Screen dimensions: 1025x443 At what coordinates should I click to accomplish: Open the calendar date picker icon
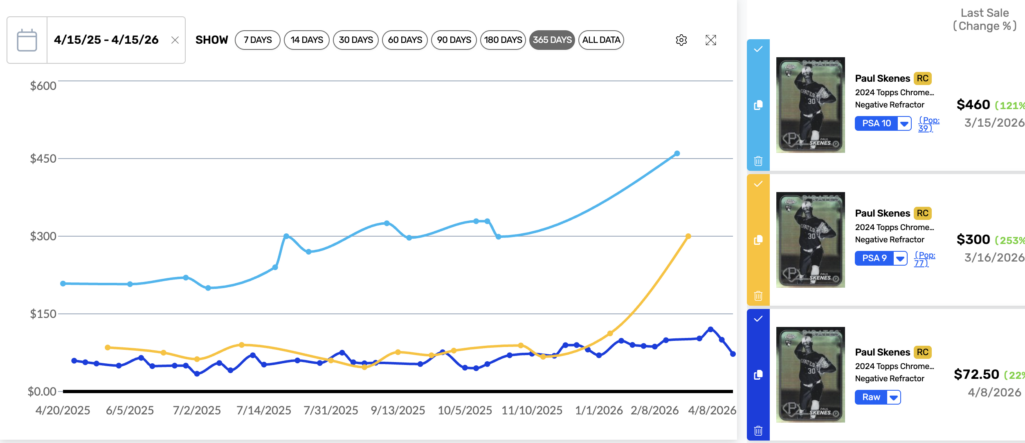pyautogui.click(x=27, y=40)
